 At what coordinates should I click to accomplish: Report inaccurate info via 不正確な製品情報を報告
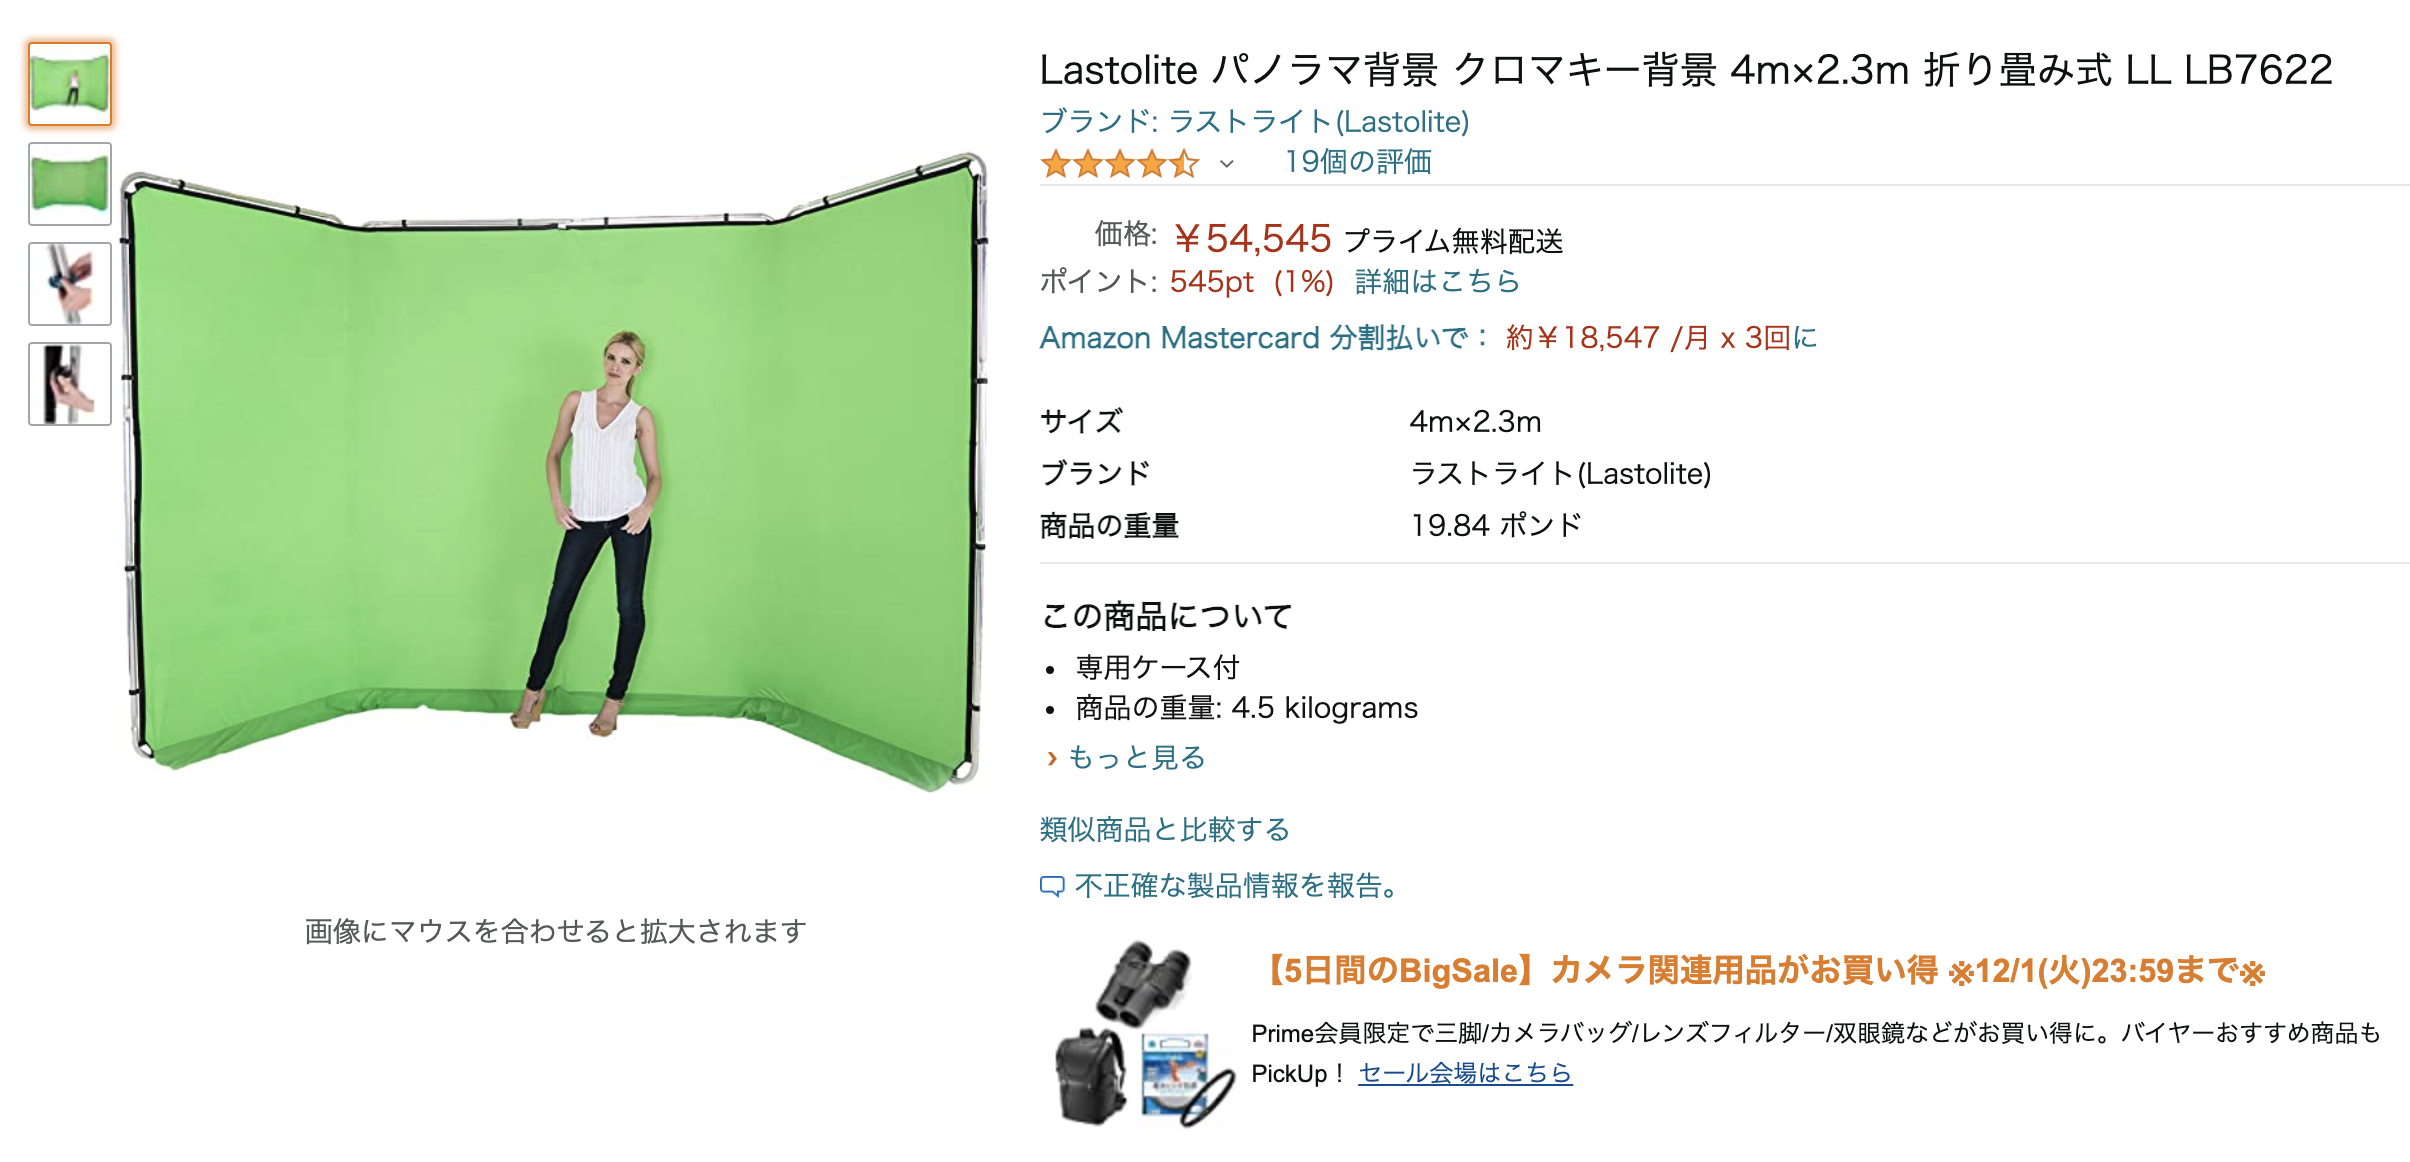tap(1238, 886)
